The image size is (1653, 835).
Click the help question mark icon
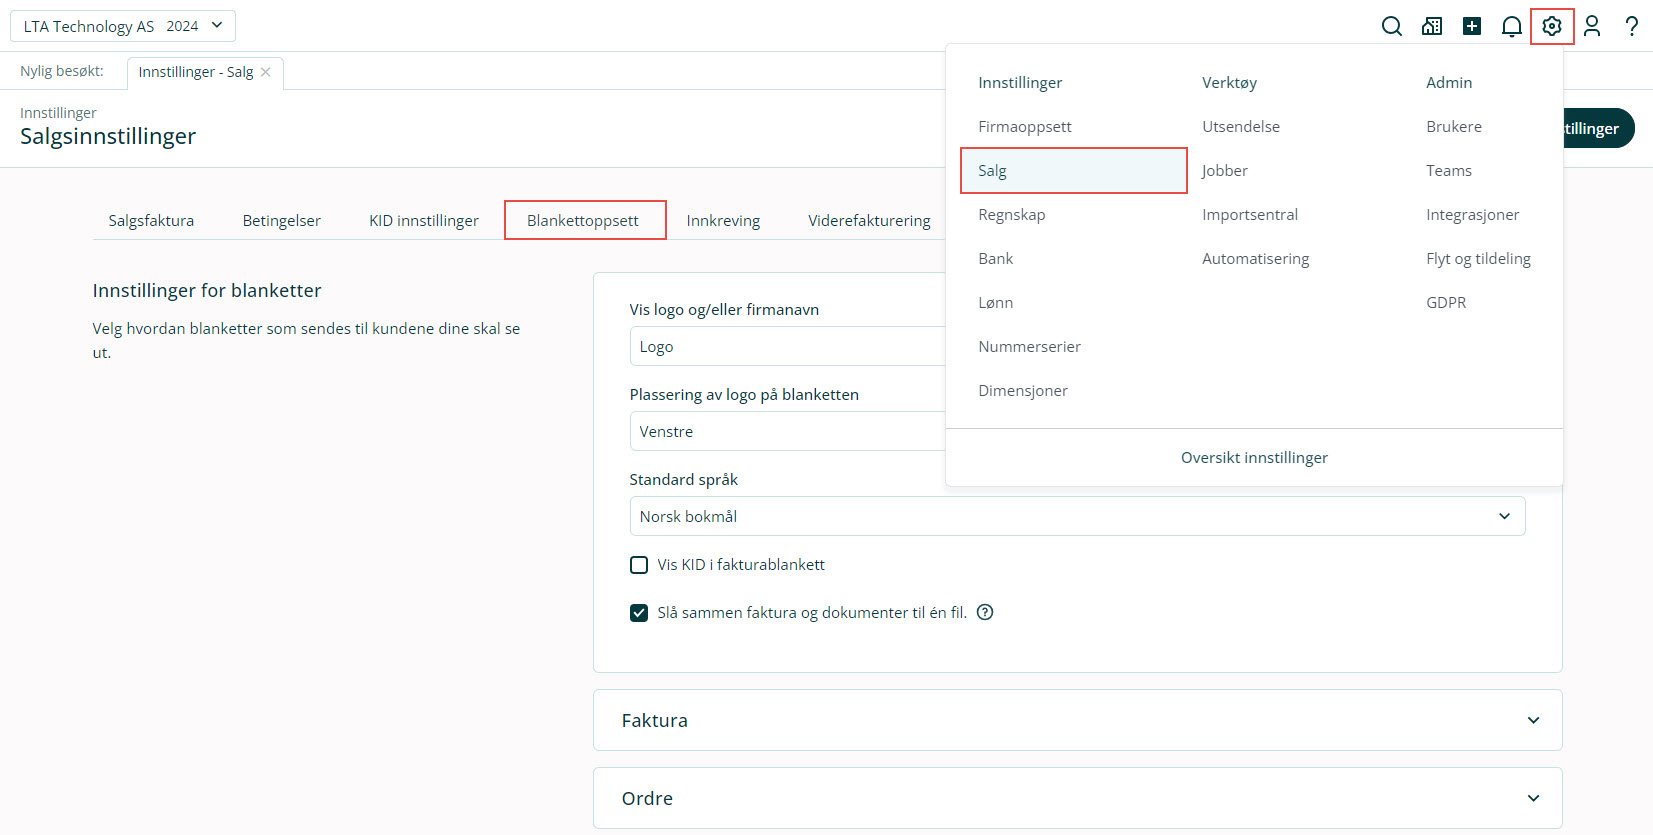click(x=1631, y=26)
